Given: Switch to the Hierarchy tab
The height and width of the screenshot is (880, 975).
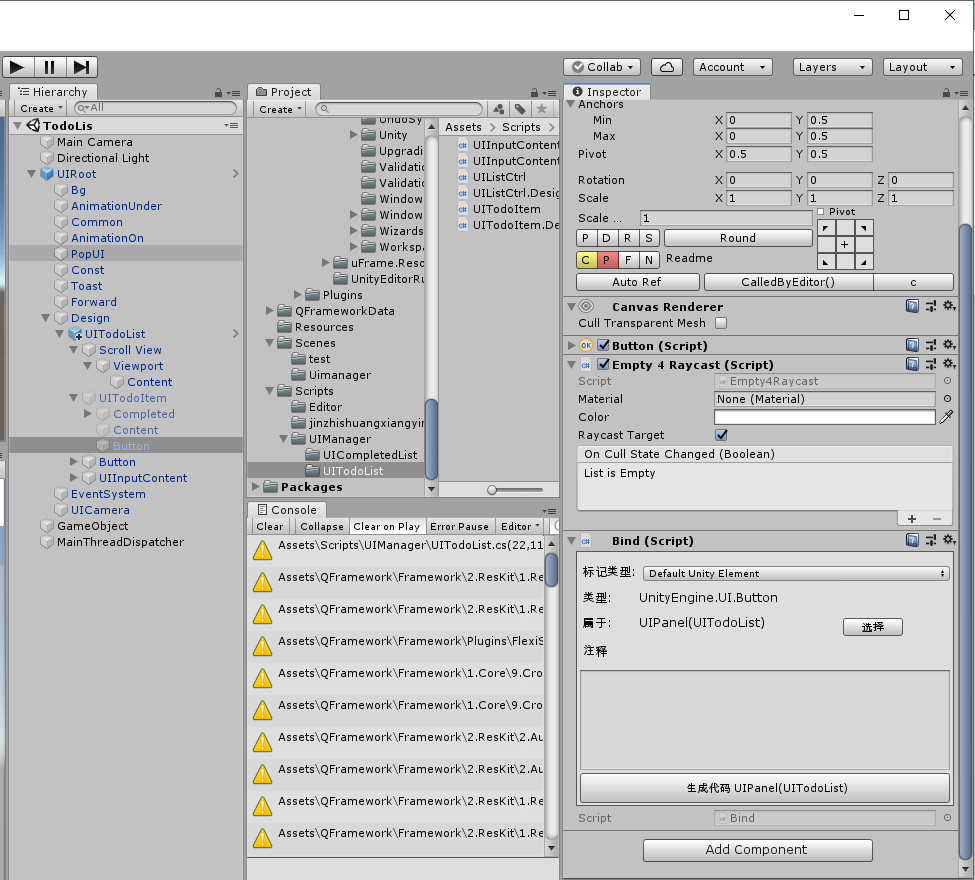Looking at the screenshot, I should click(x=54, y=92).
